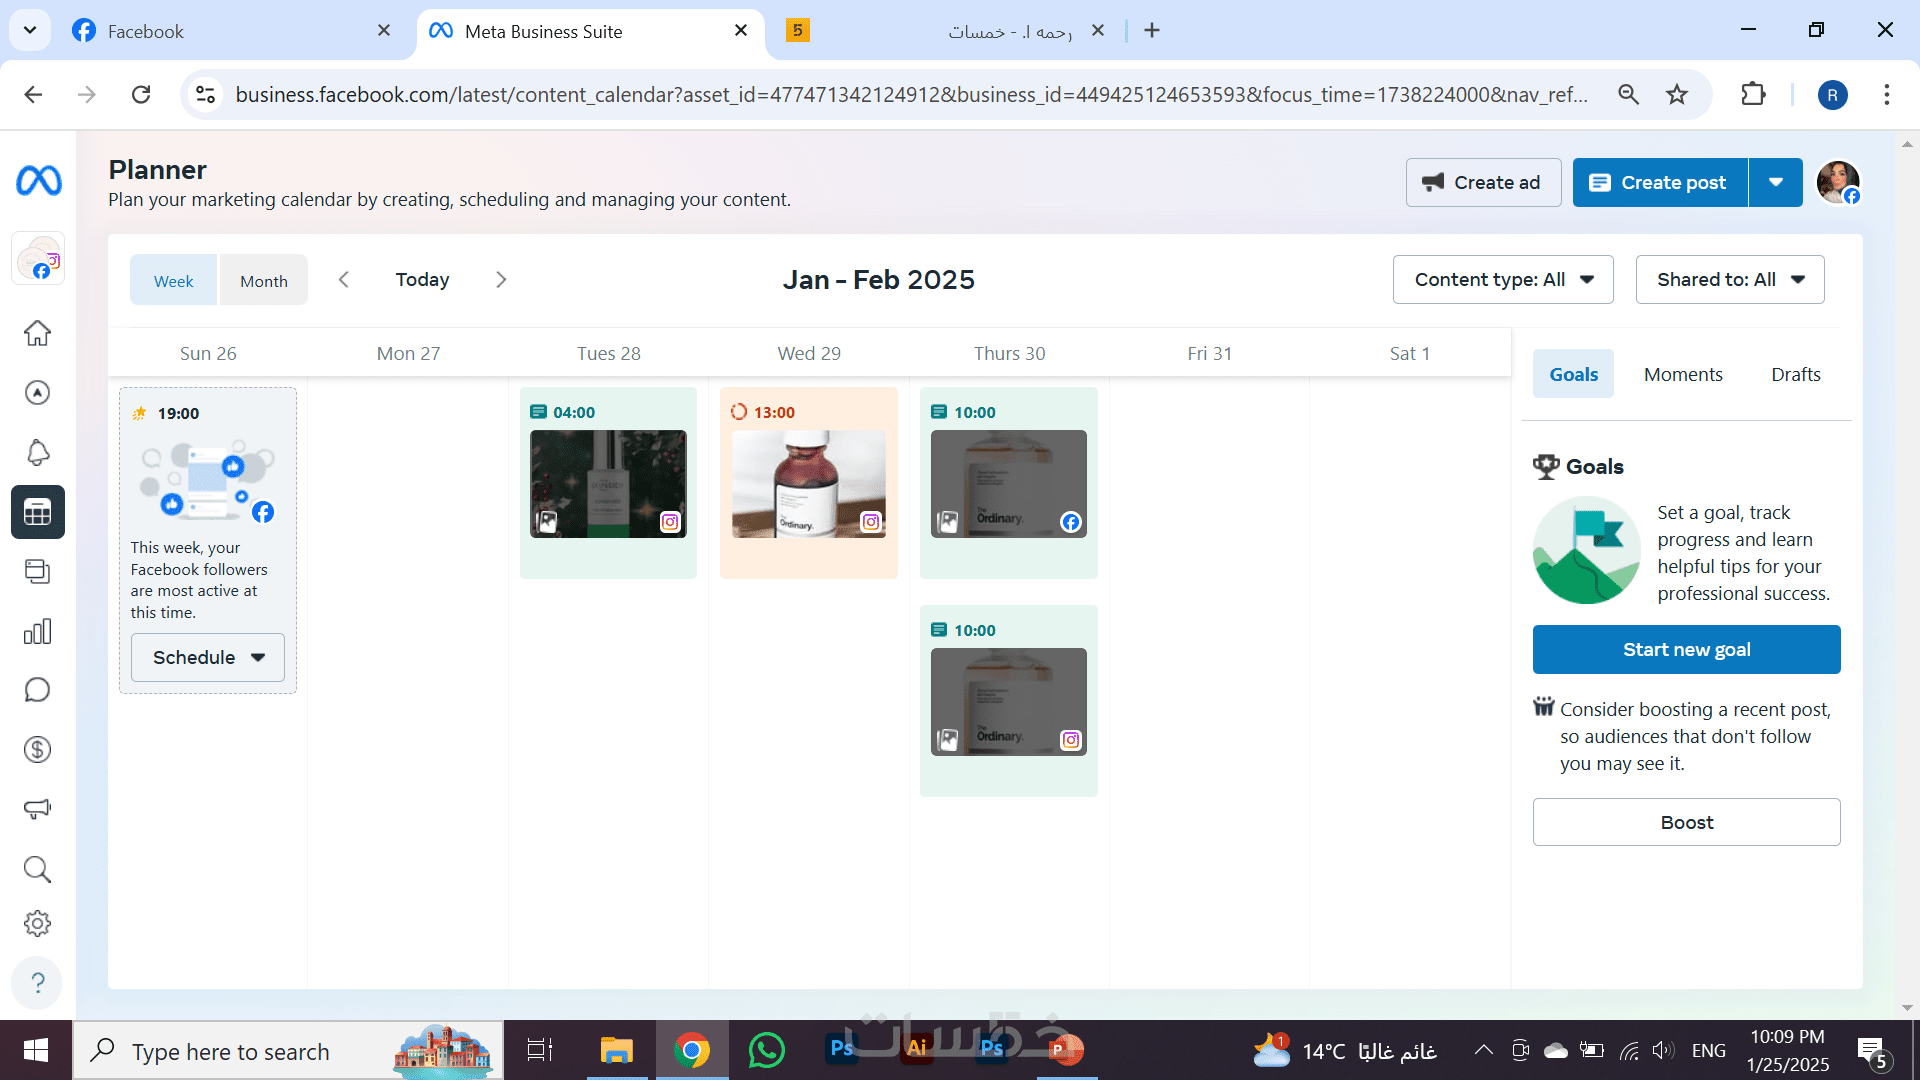This screenshot has width=1920, height=1080.
Task: Click the Help question mark icon
Action: [x=37, y=983]
